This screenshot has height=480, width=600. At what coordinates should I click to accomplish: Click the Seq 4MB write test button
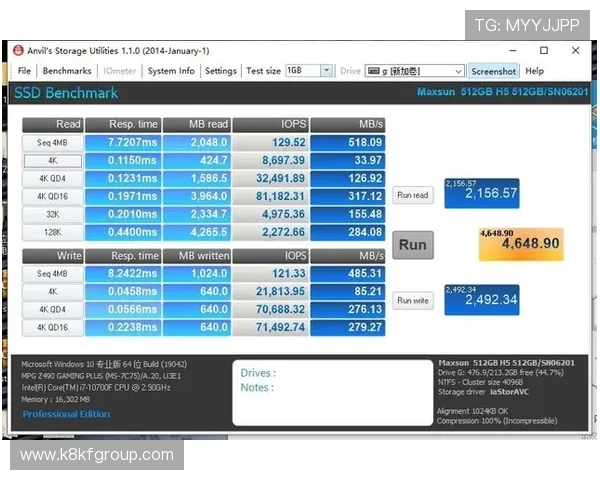[53, 274]
